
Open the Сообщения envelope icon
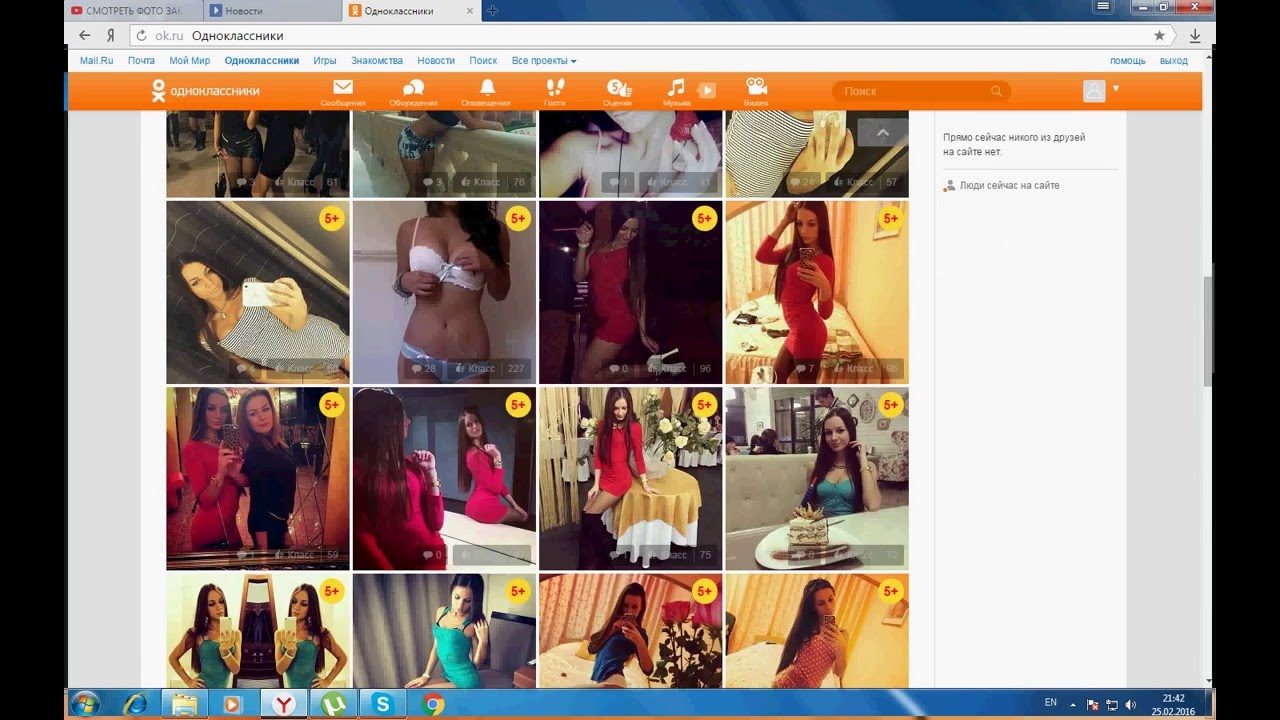(343, 87)
